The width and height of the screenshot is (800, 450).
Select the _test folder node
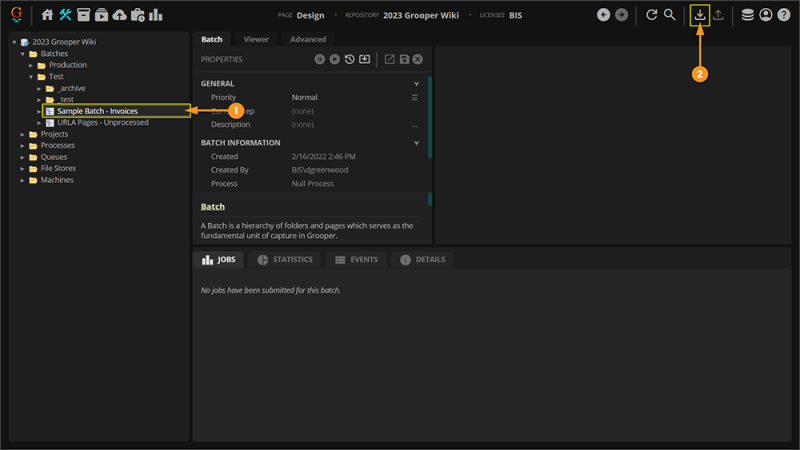point(65,99)
